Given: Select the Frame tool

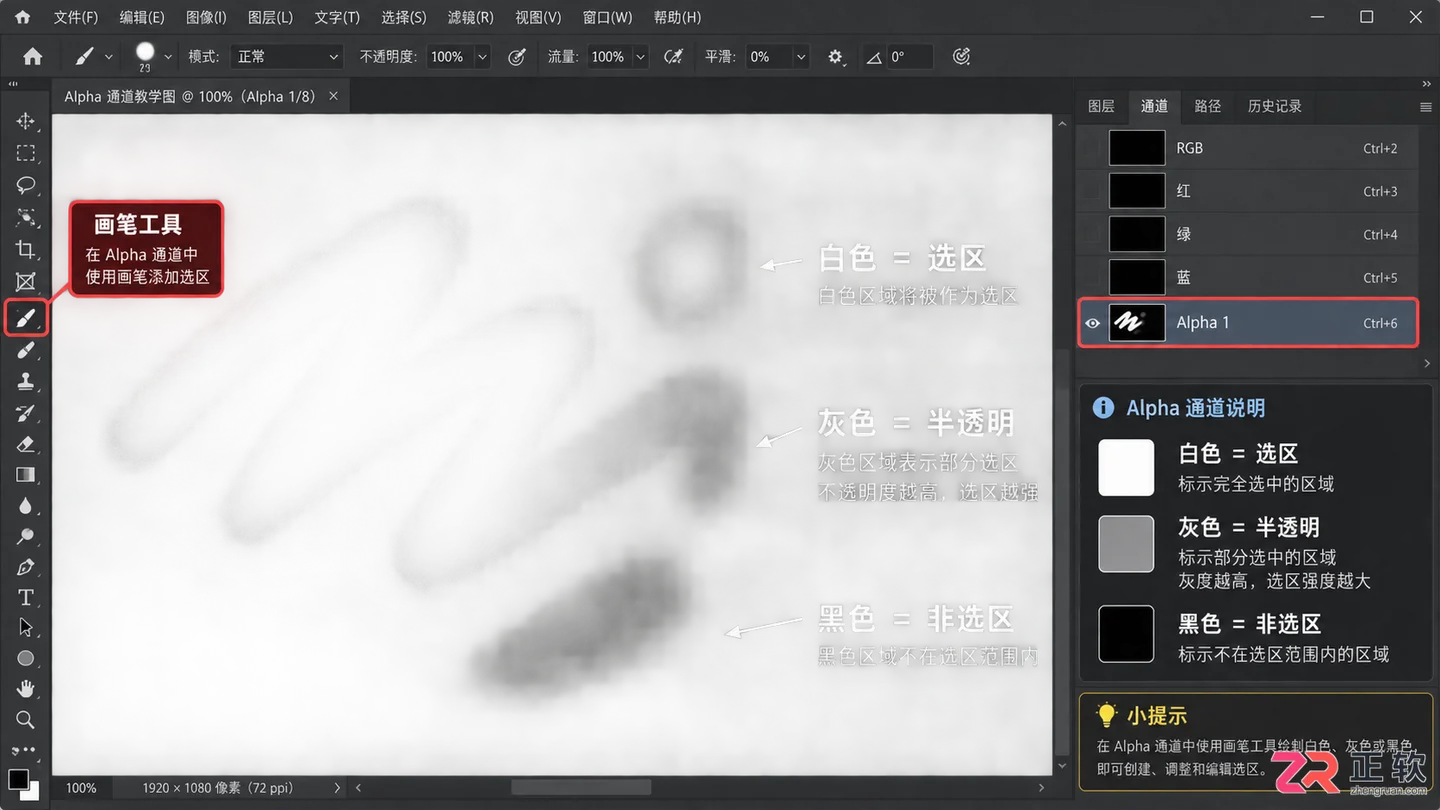Looking at the screenshot, I should (25, 282).
